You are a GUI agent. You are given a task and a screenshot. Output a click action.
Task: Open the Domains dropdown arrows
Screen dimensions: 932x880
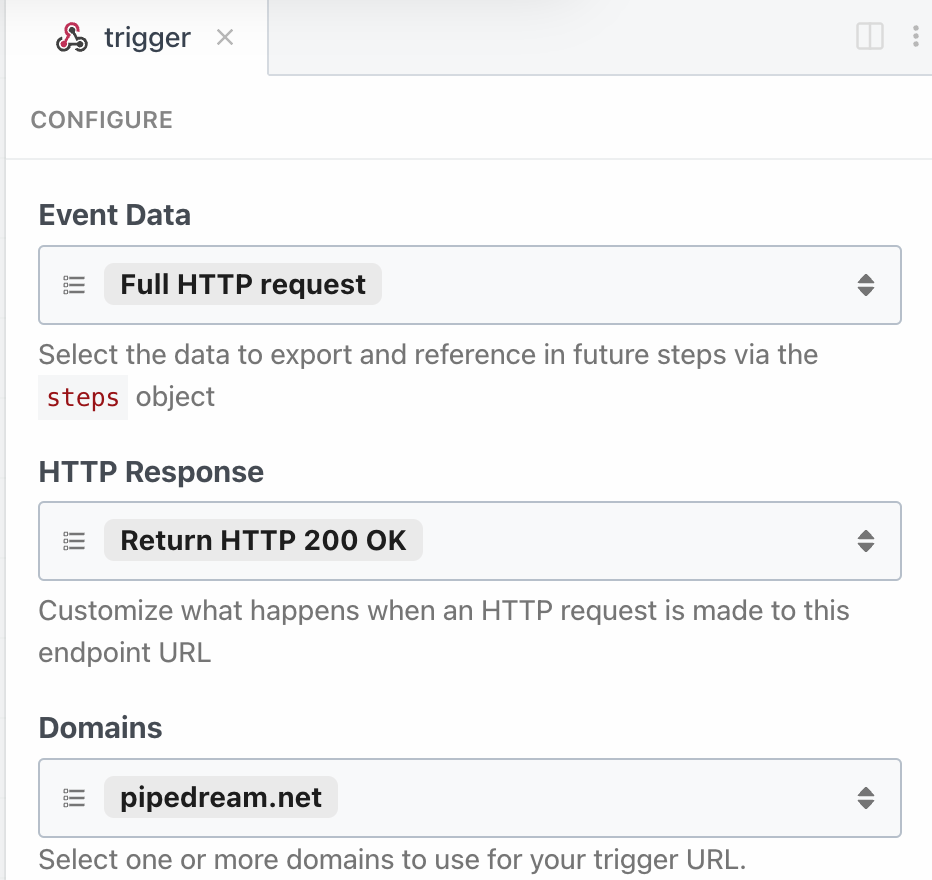866,797
